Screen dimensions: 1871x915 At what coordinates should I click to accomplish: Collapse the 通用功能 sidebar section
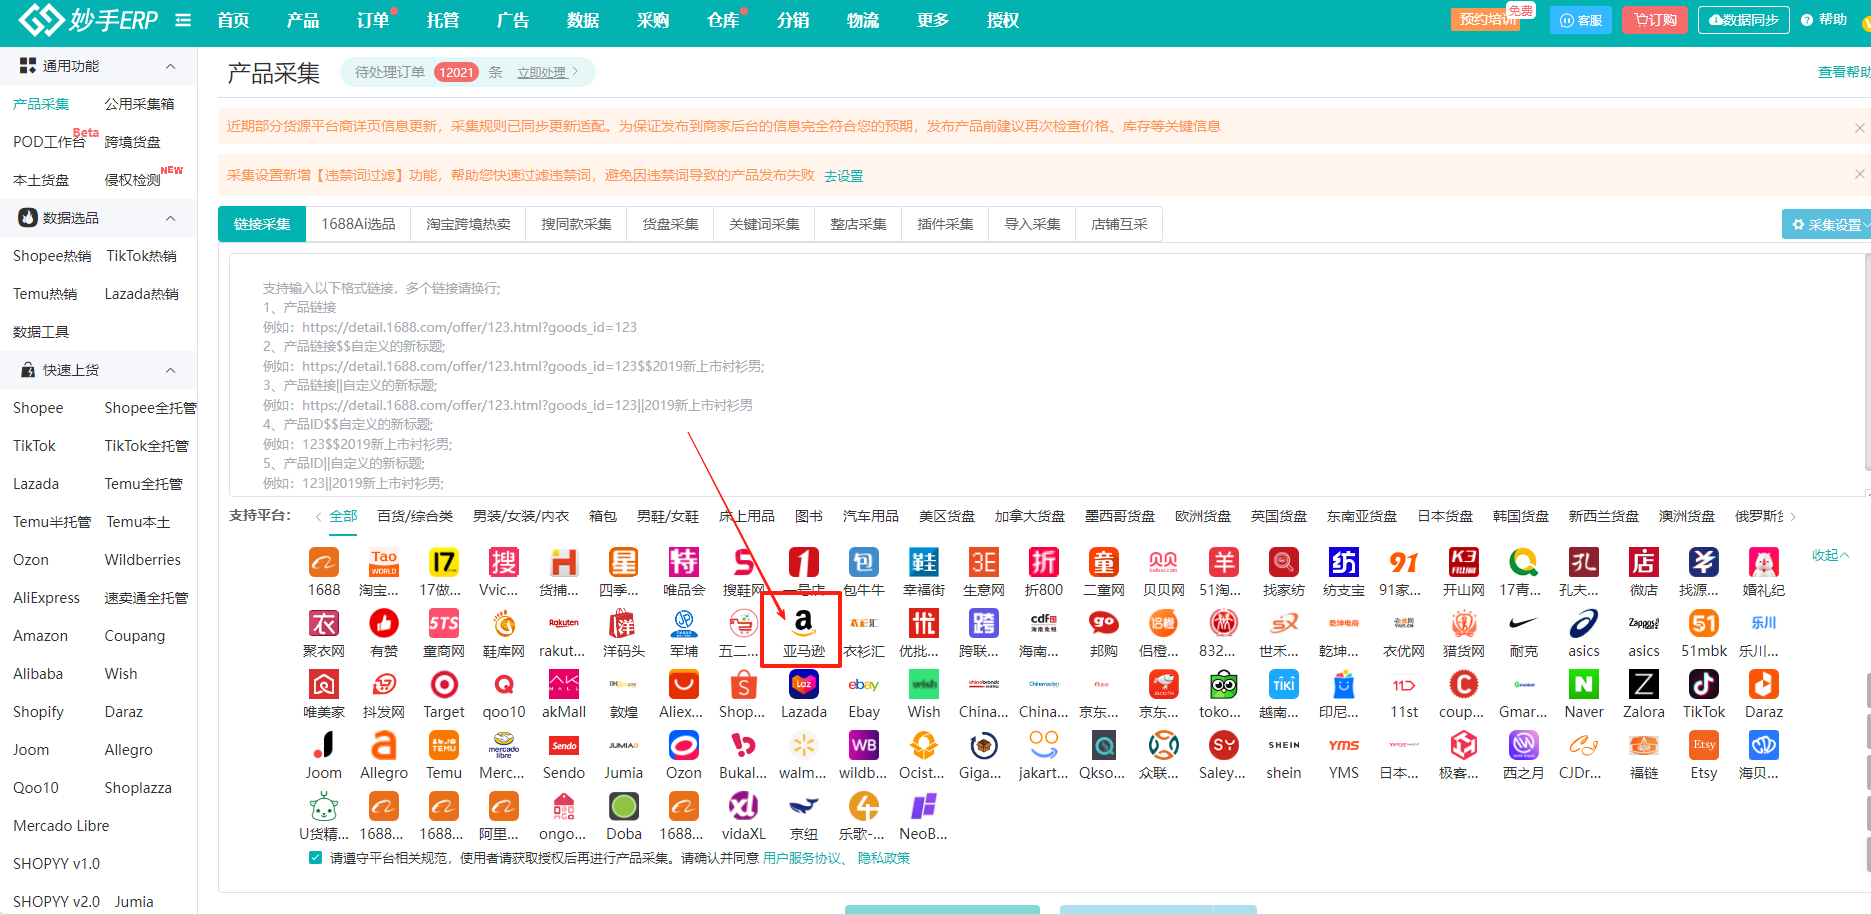point(170,66)
